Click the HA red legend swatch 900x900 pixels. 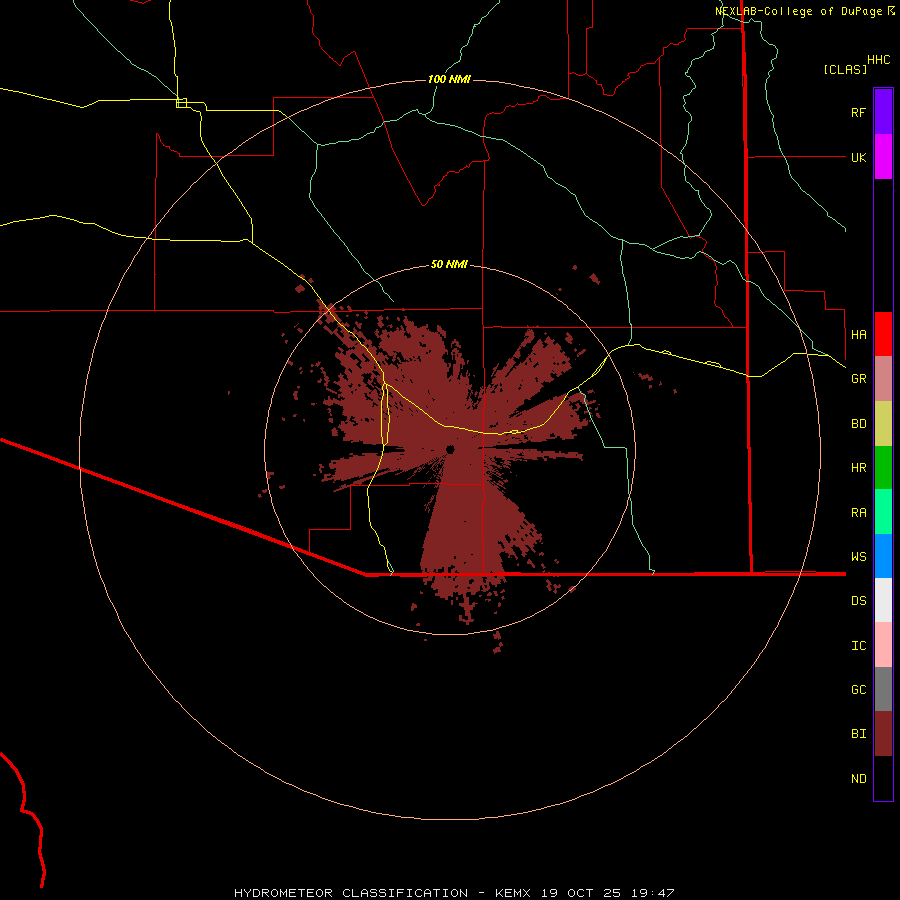coord(883,334)
